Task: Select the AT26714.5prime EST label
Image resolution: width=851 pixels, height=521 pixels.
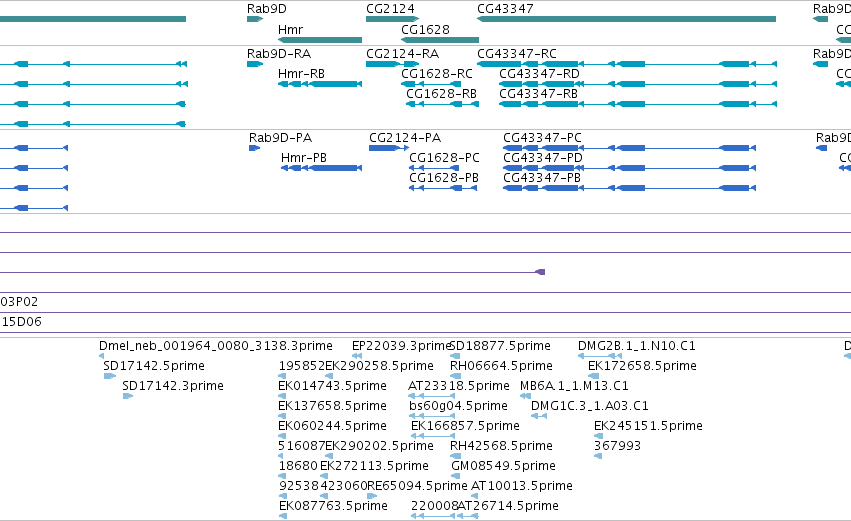Action: pyautogui.click(x=508, y=506)
